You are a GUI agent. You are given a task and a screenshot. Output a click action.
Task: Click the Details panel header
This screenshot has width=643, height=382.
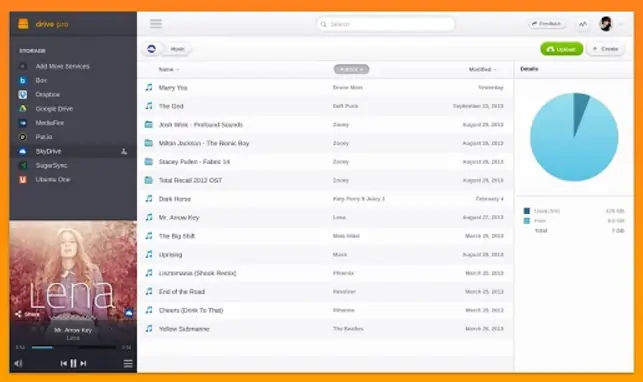(x=529, y=69)
